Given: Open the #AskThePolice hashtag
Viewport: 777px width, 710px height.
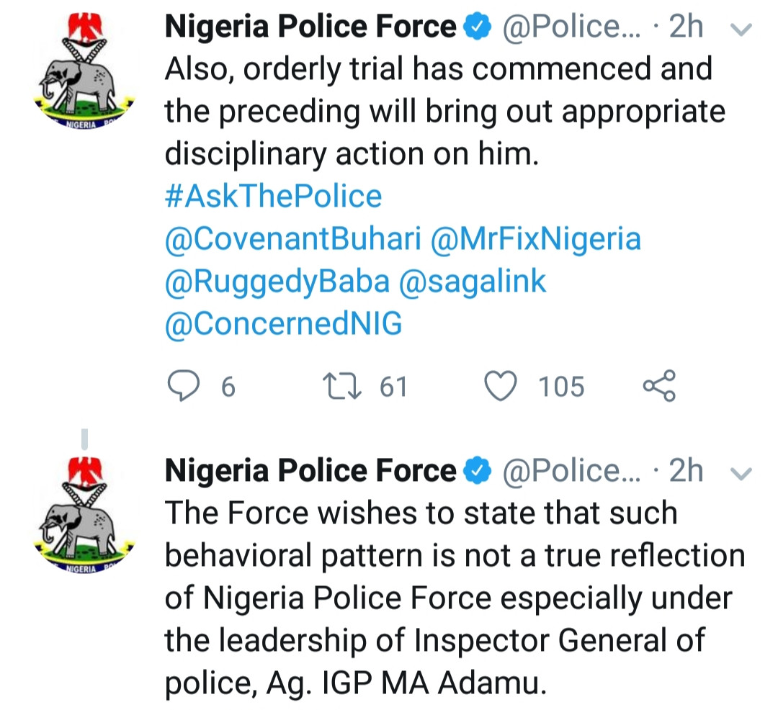Looking at the screenshot, I should pyautogui.click(x=273, y=196).
